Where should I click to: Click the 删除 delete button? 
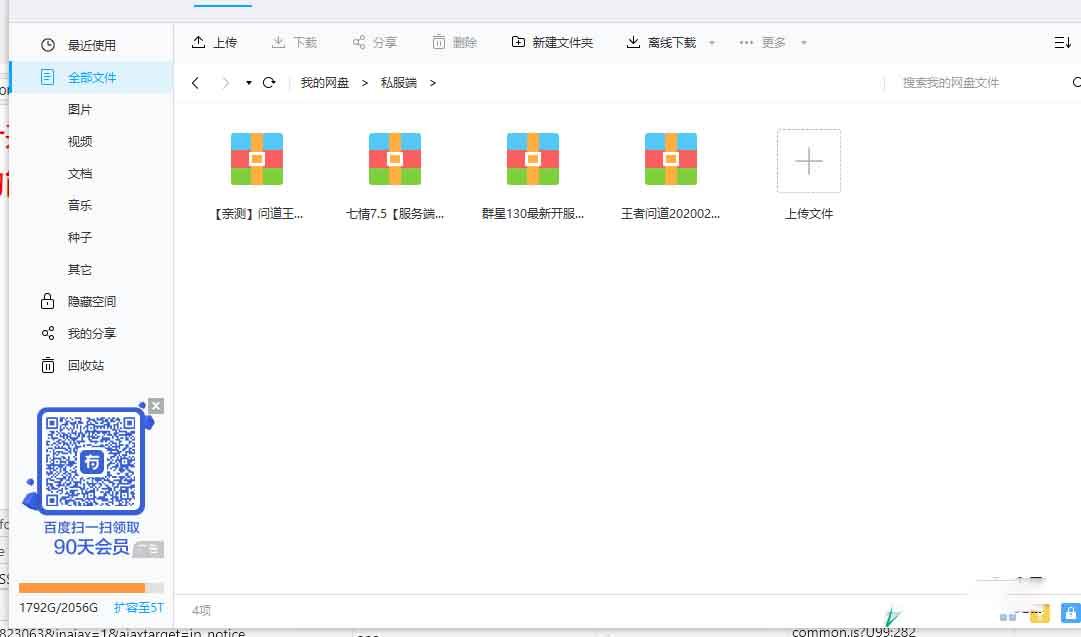point(455,43)
